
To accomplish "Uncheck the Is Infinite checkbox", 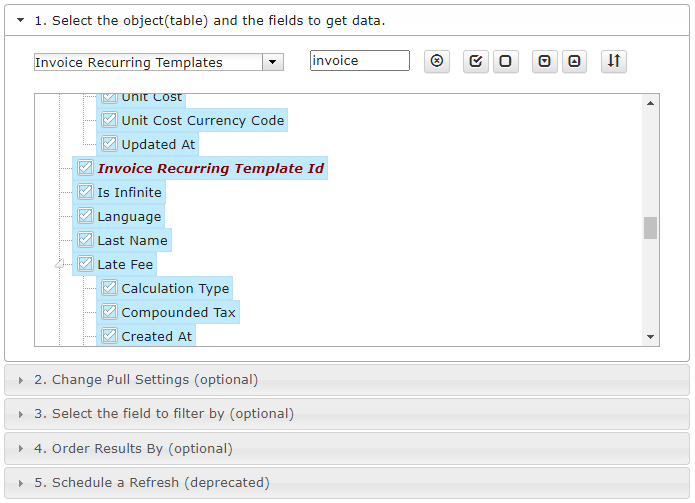I will pos(85,192).
